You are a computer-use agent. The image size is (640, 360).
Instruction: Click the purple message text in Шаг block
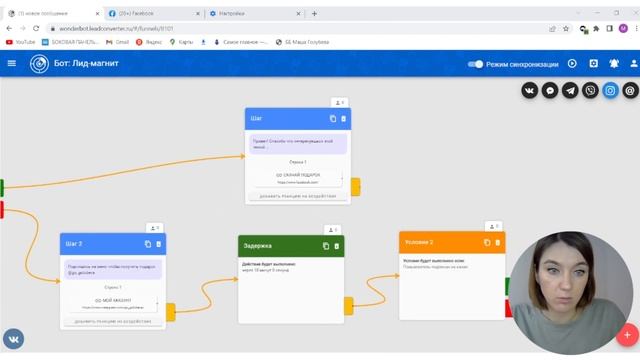coord(298,144)
